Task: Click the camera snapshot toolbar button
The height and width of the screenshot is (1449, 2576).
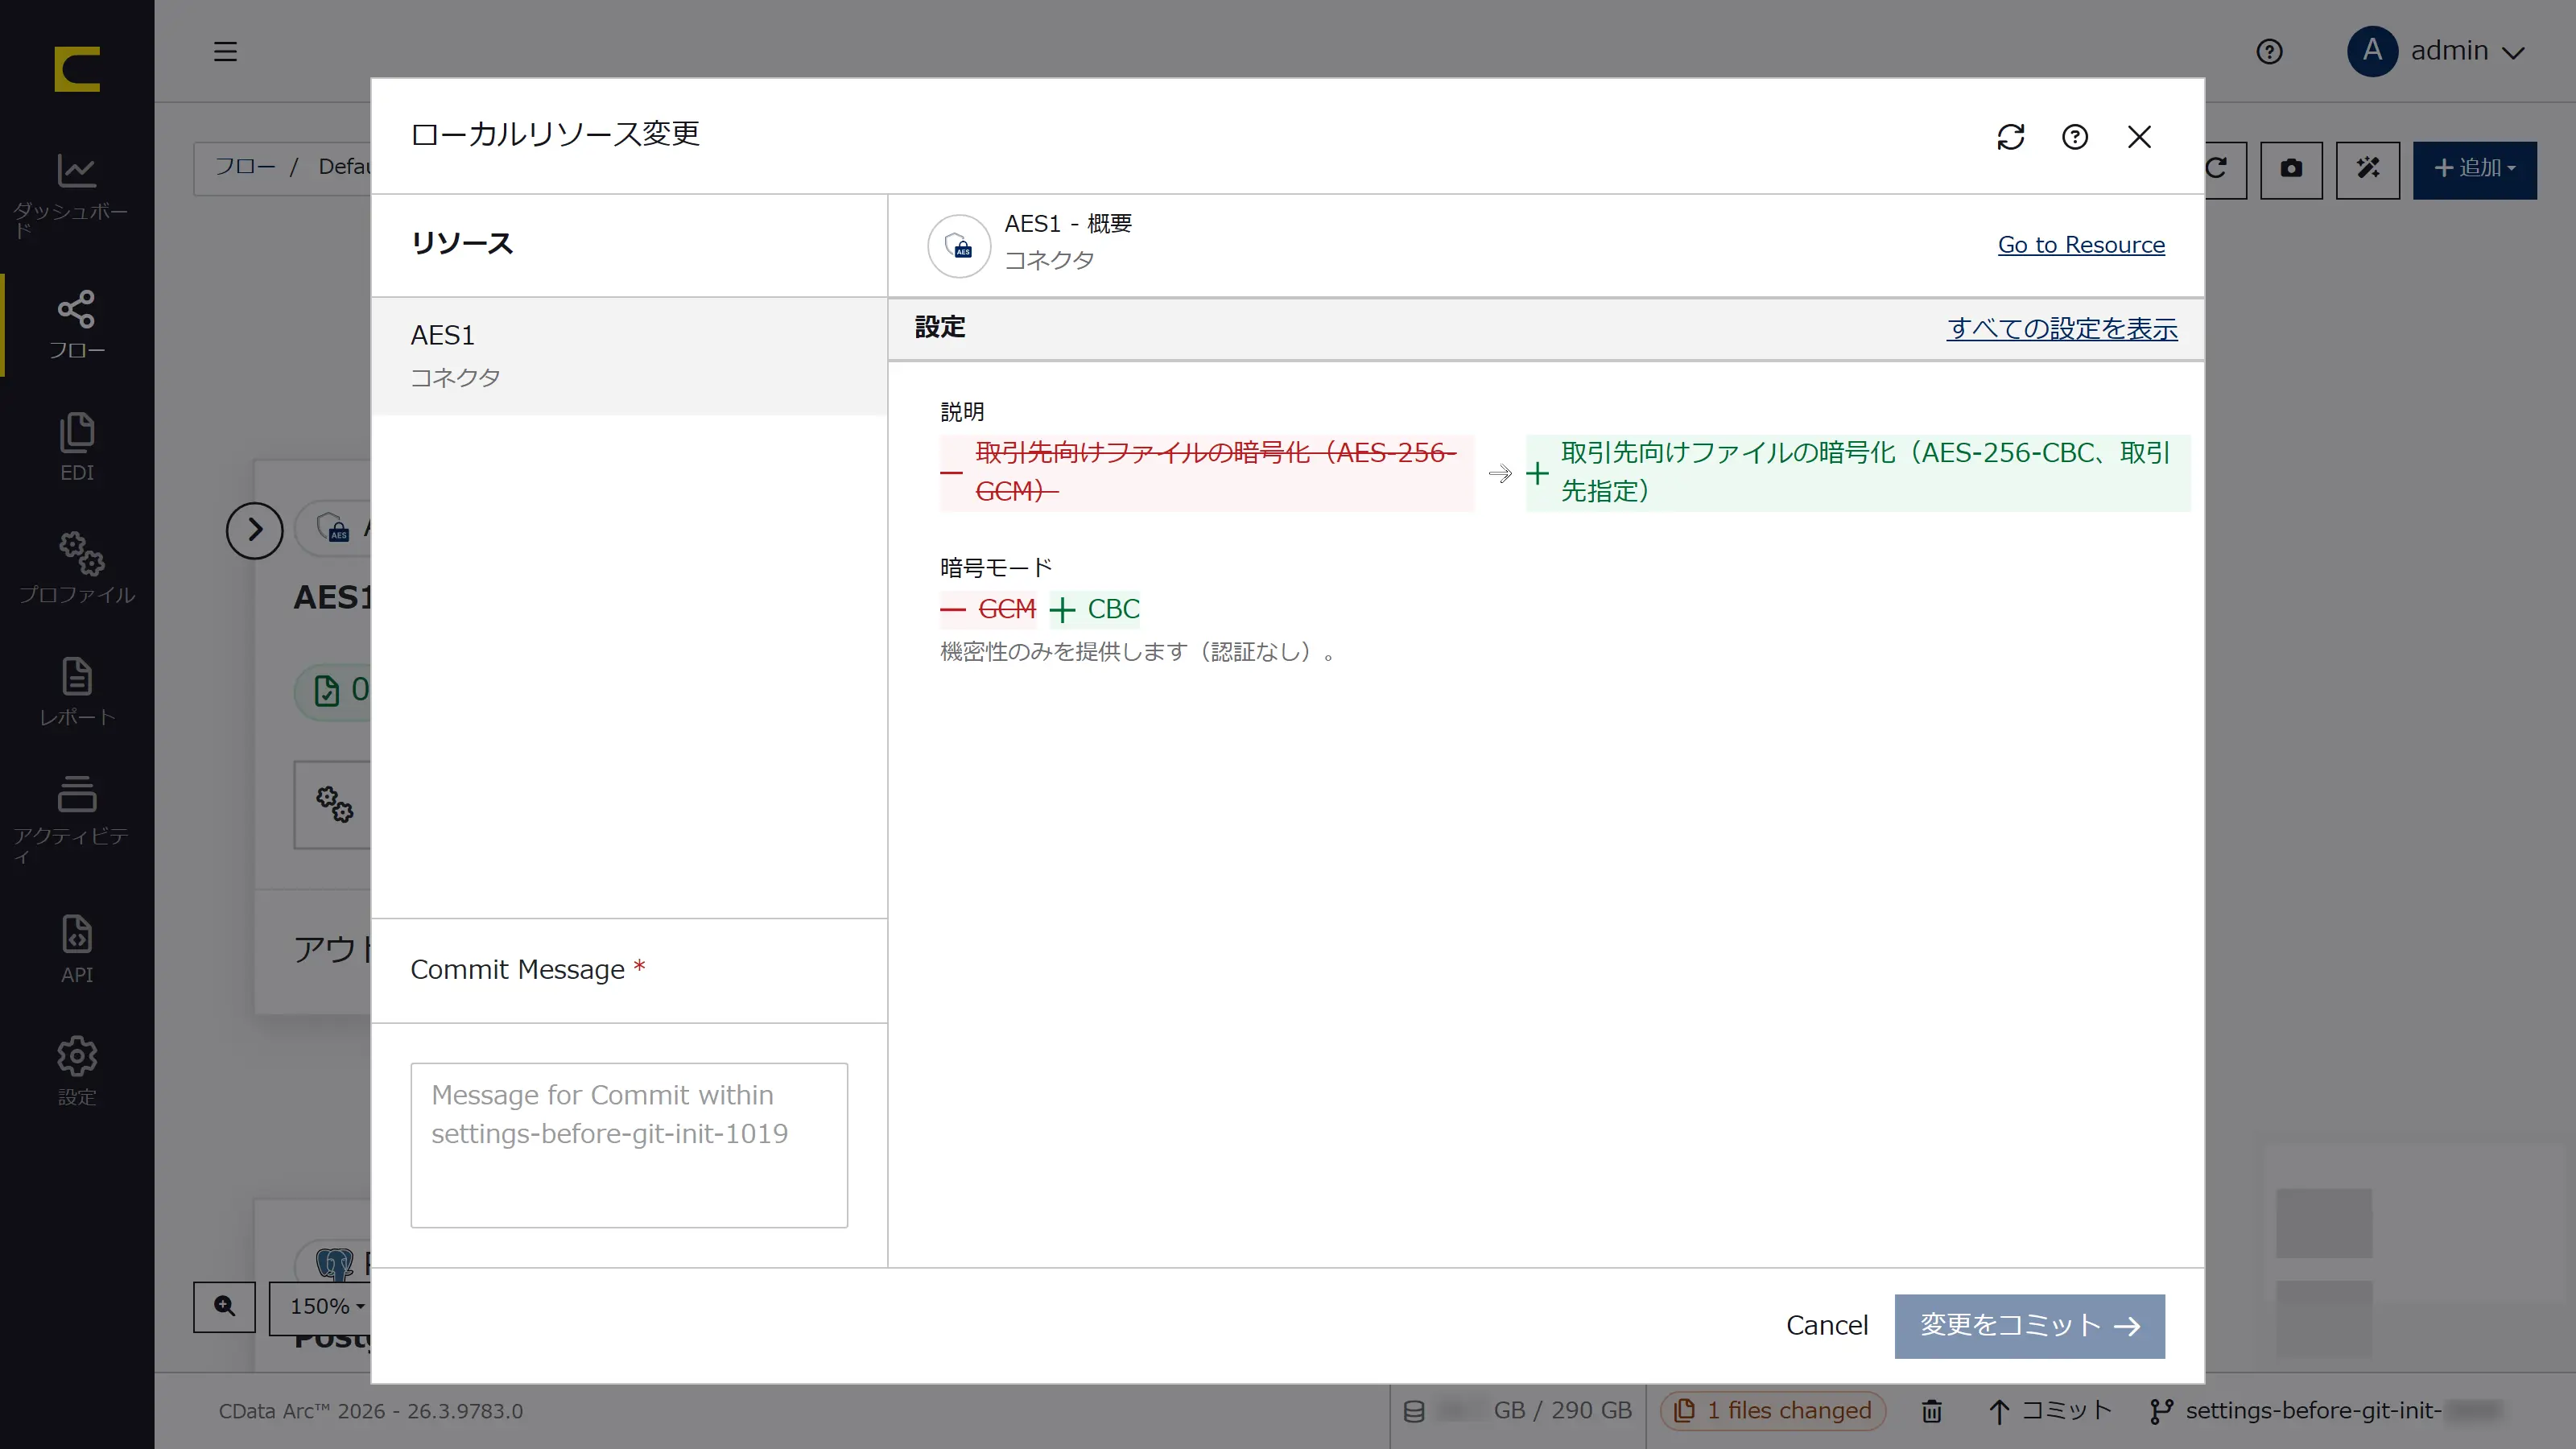Action: [2290, 169]
